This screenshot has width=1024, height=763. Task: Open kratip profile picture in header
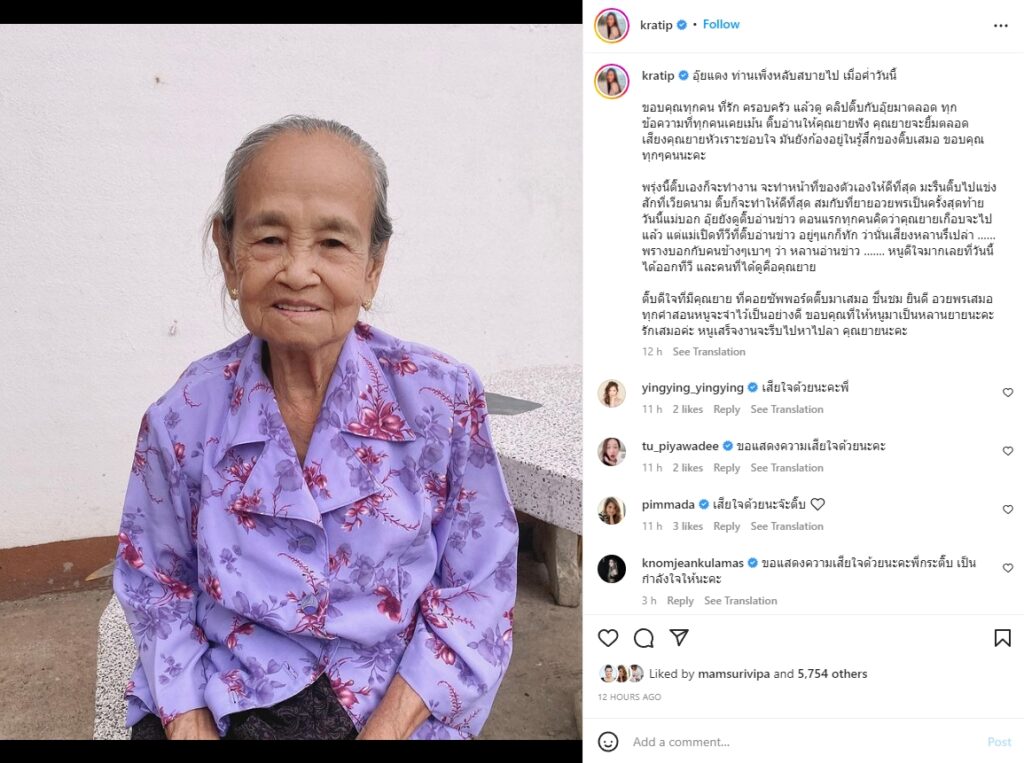point(611,25)
